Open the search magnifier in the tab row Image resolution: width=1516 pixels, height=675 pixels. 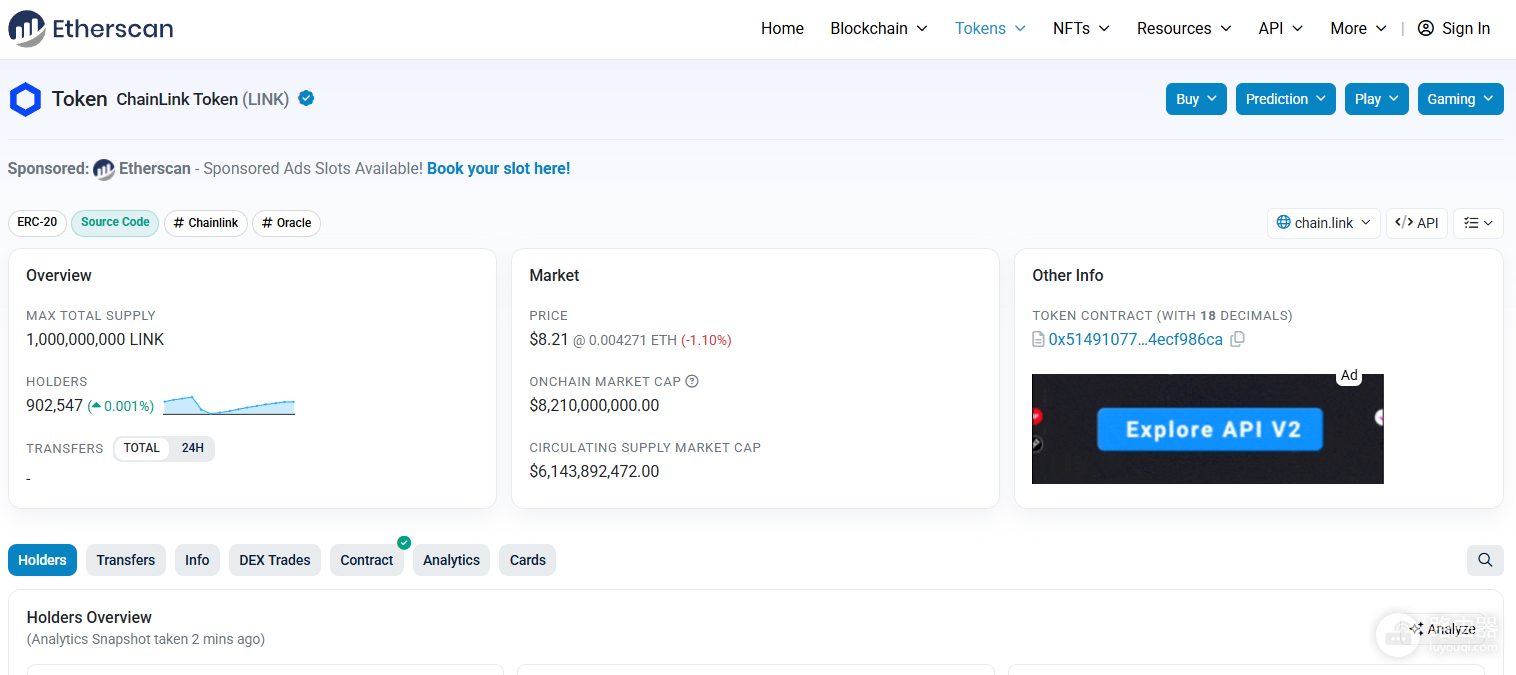tap(1485, 560)
